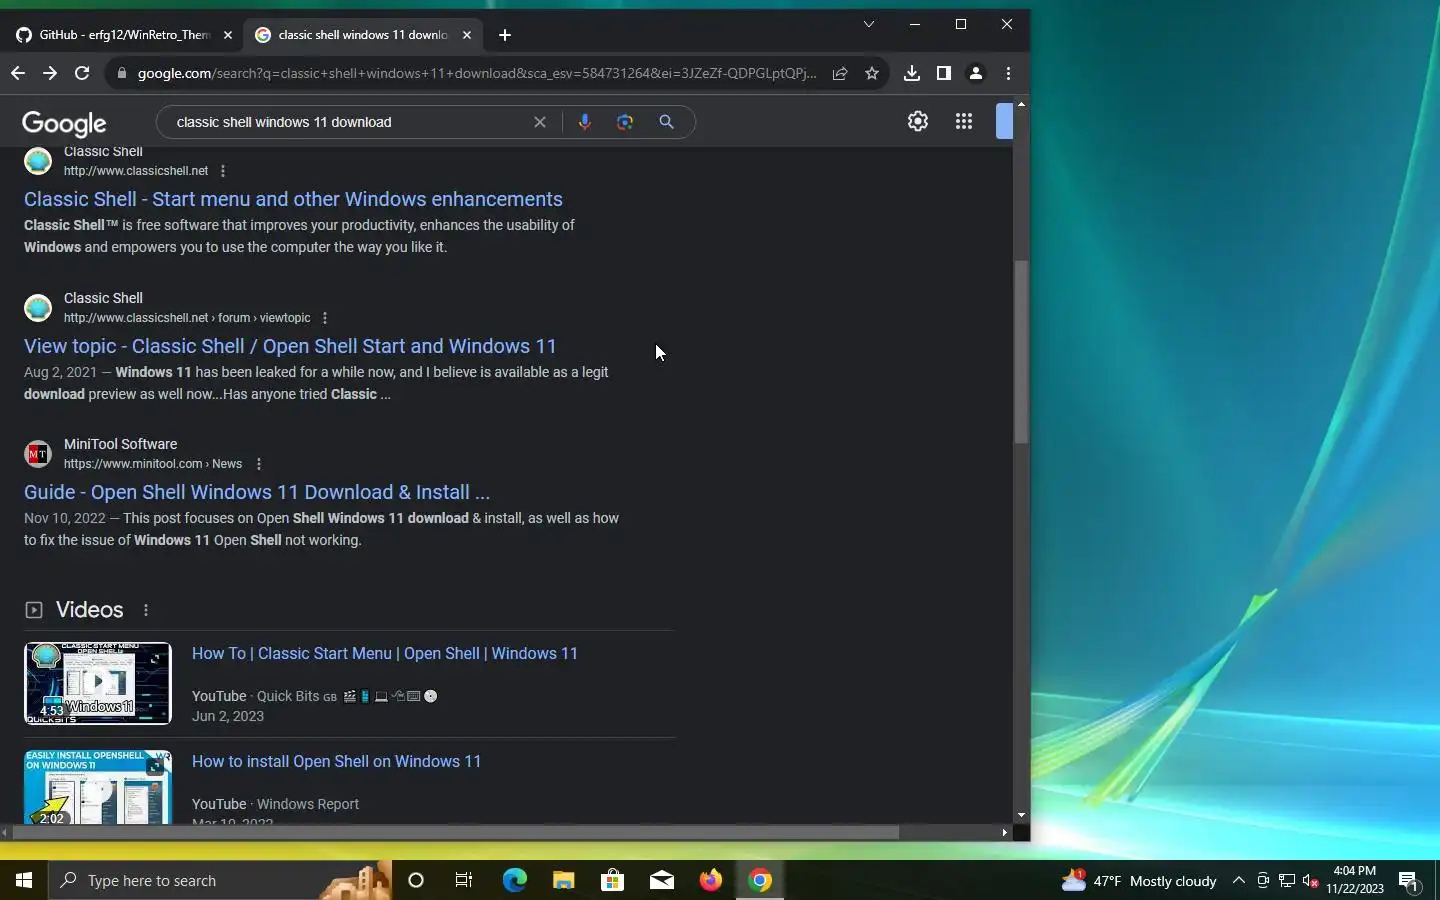The width and height of the screenshot is (1440, 900).
Task: Close the GitHub tab
Action: pyautogui.click(x=227, y=35)
